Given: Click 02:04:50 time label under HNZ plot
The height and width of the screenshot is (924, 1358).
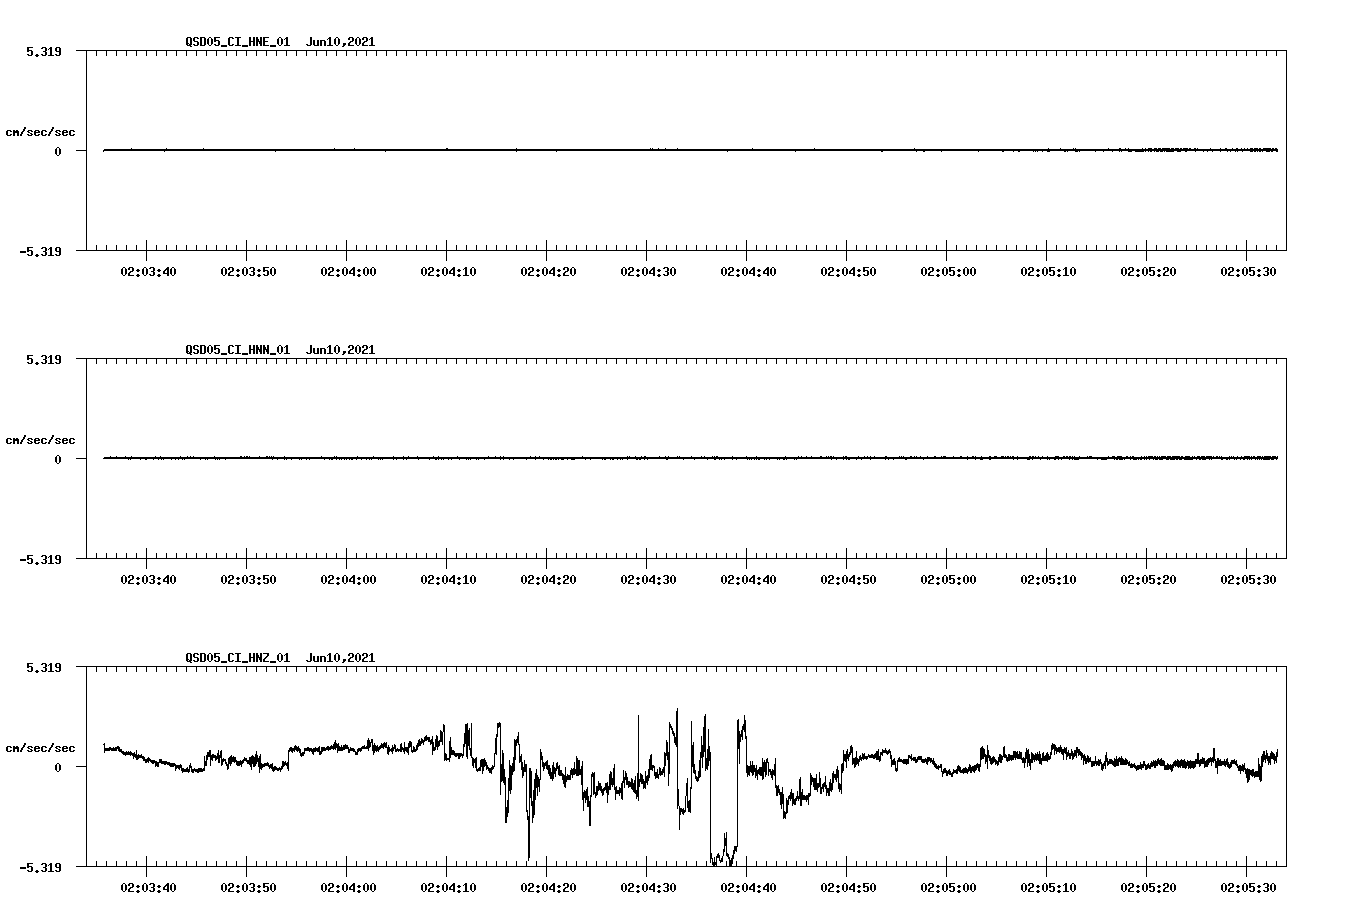Looking at the screenshot, I should tap(848, 888).
